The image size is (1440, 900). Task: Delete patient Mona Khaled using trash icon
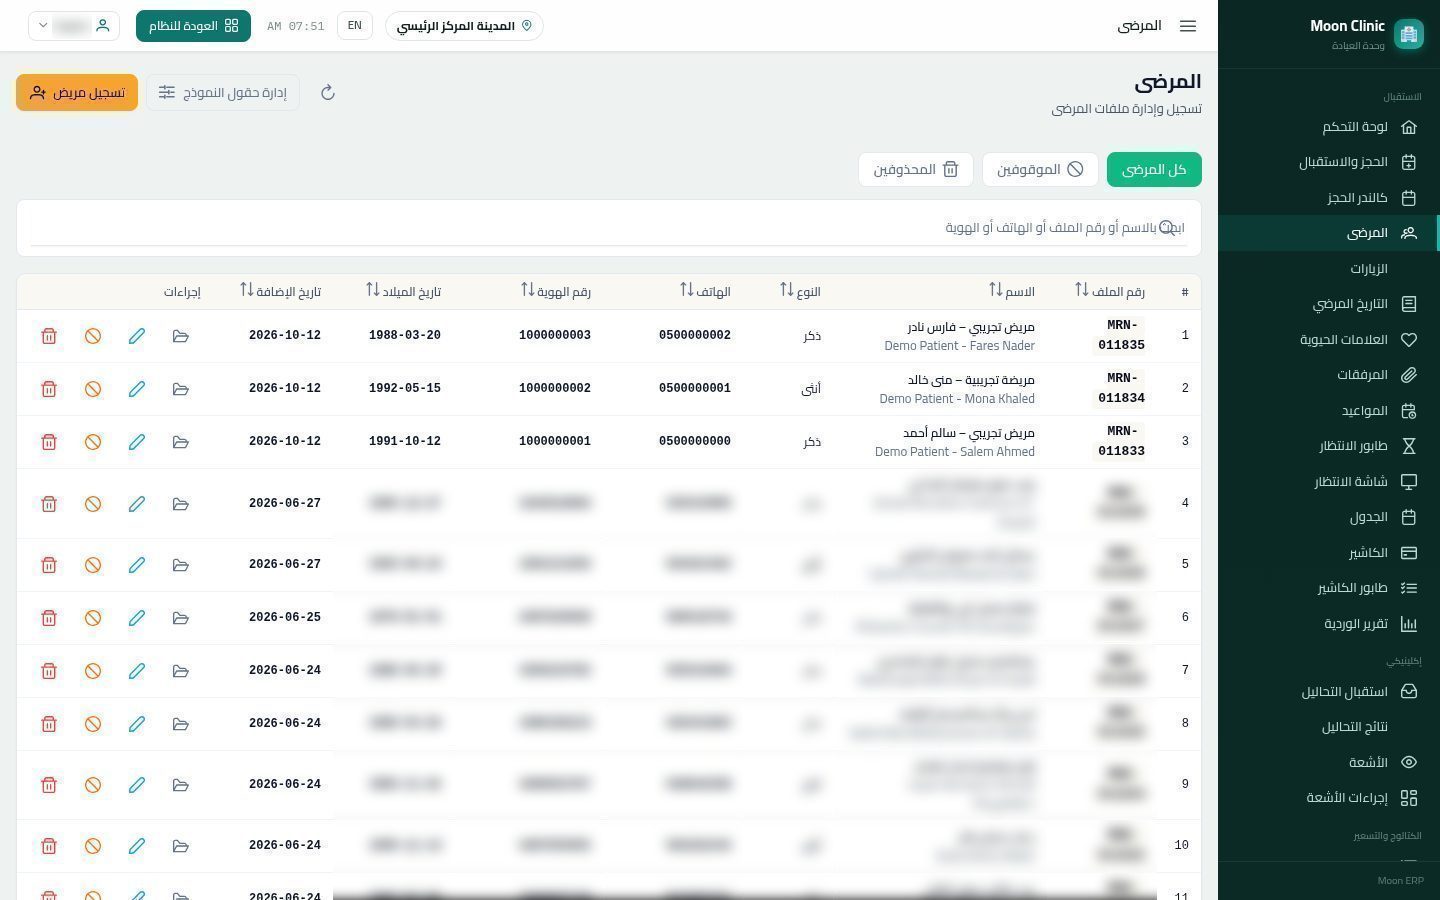[49, 389]
